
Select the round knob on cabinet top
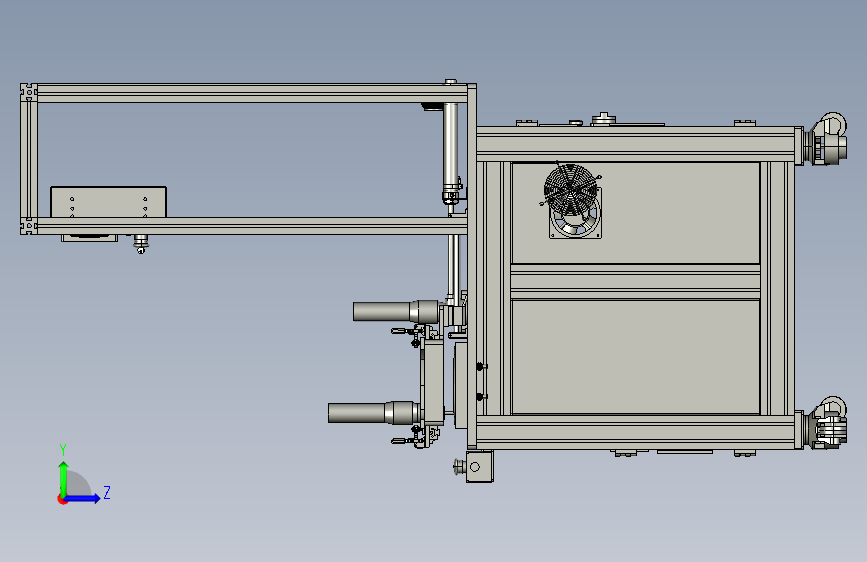pos(604,119)
